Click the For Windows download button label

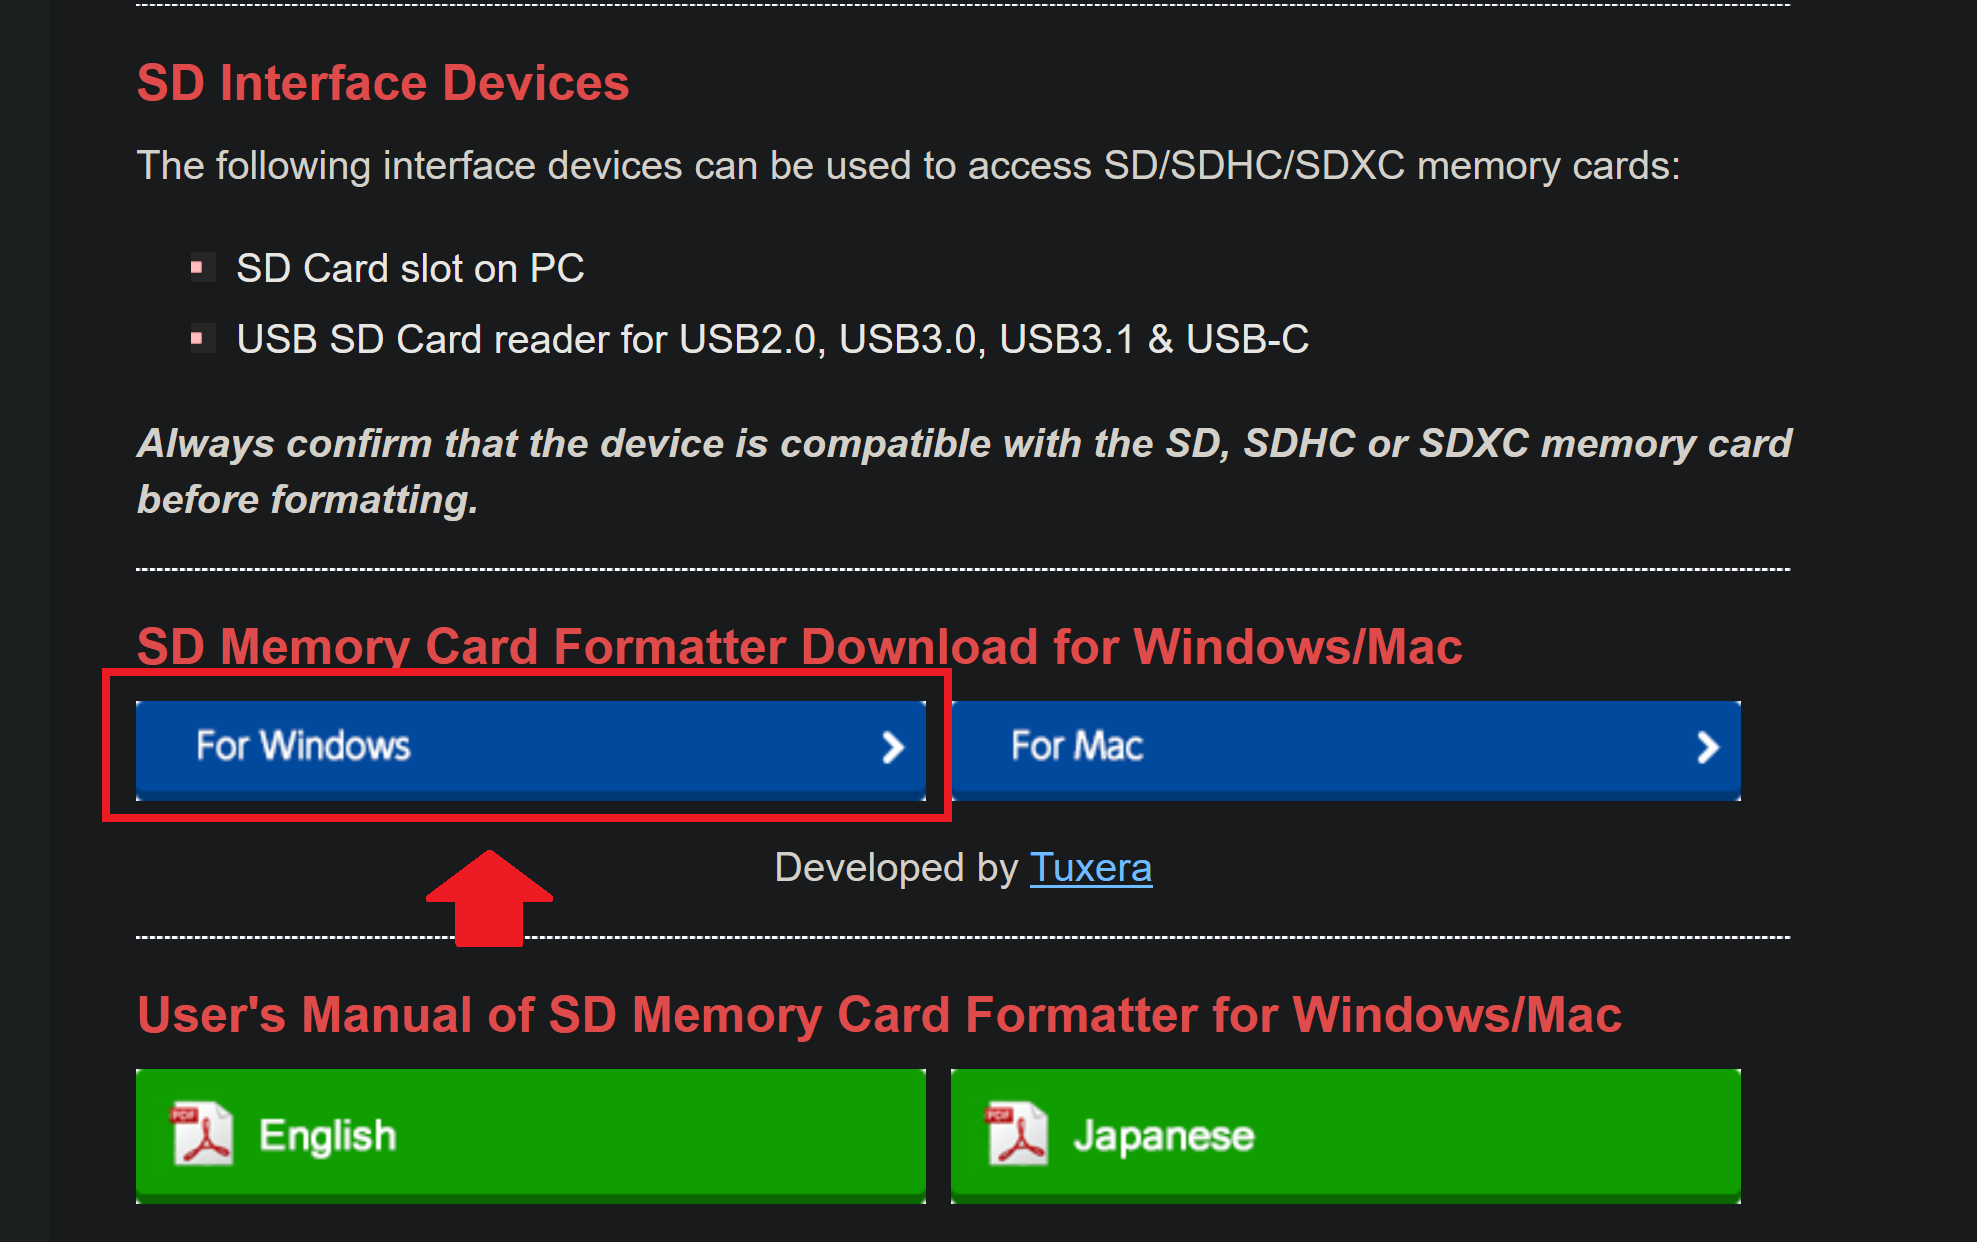click(x=303, y=746)
